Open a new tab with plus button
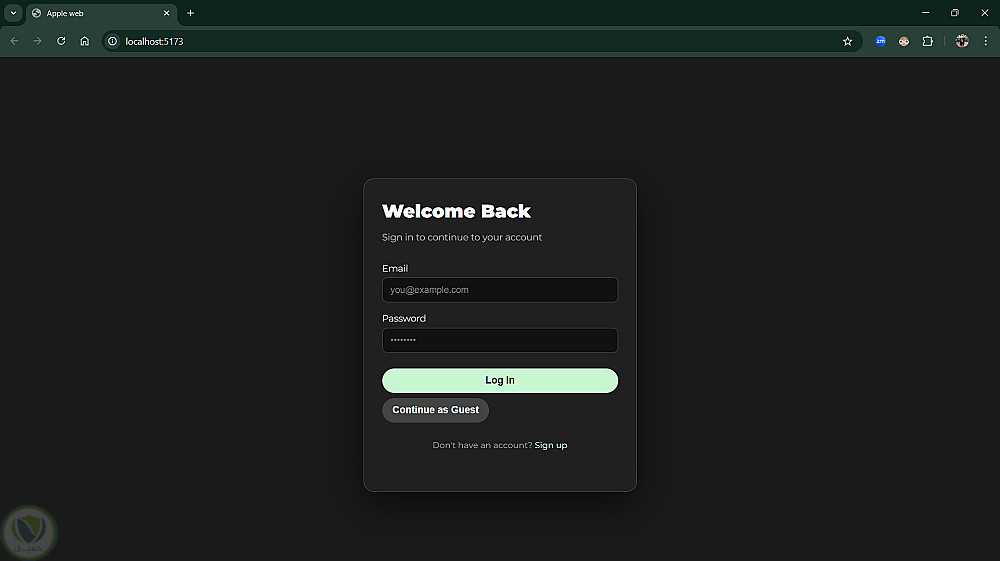This screenshot has width=1000, height=561. [190, 13]
